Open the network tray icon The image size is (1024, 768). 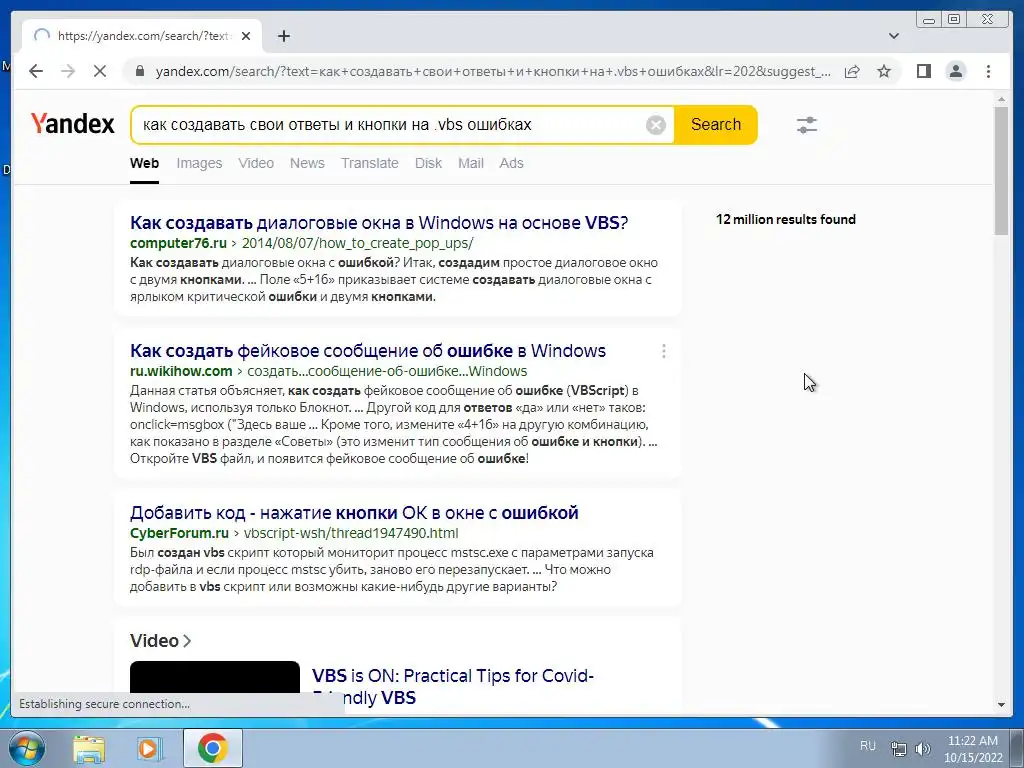(x=899, y=749)
